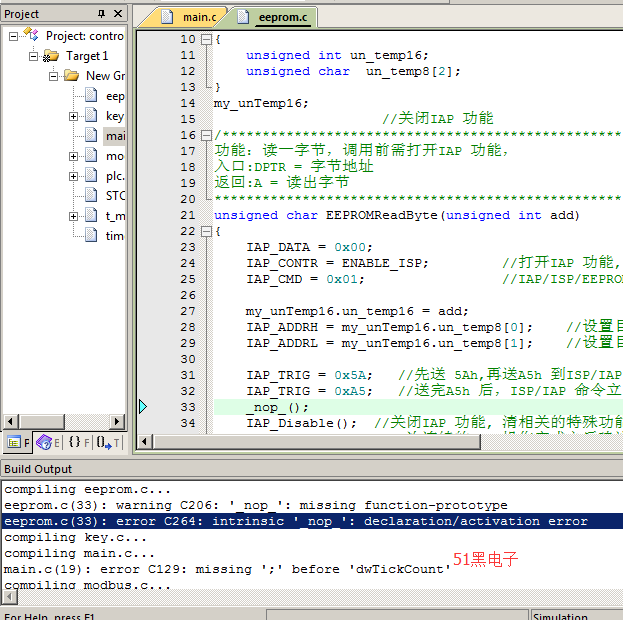Click the mo file document icon

(x=91, y=155)
